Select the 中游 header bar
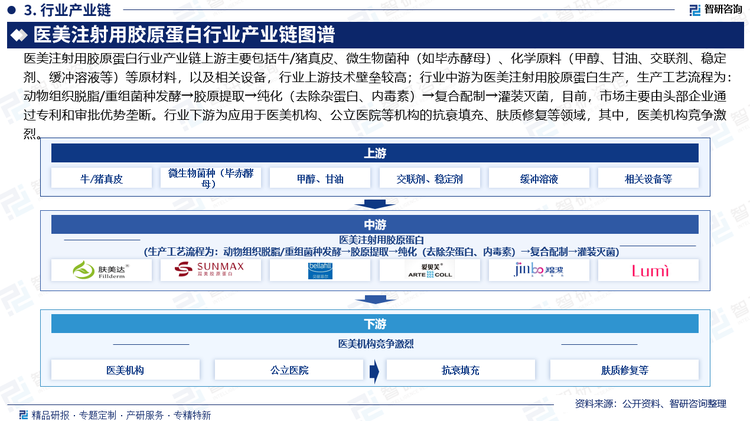Viewport: 750px width, 421px height. click(x=375, y=224)
